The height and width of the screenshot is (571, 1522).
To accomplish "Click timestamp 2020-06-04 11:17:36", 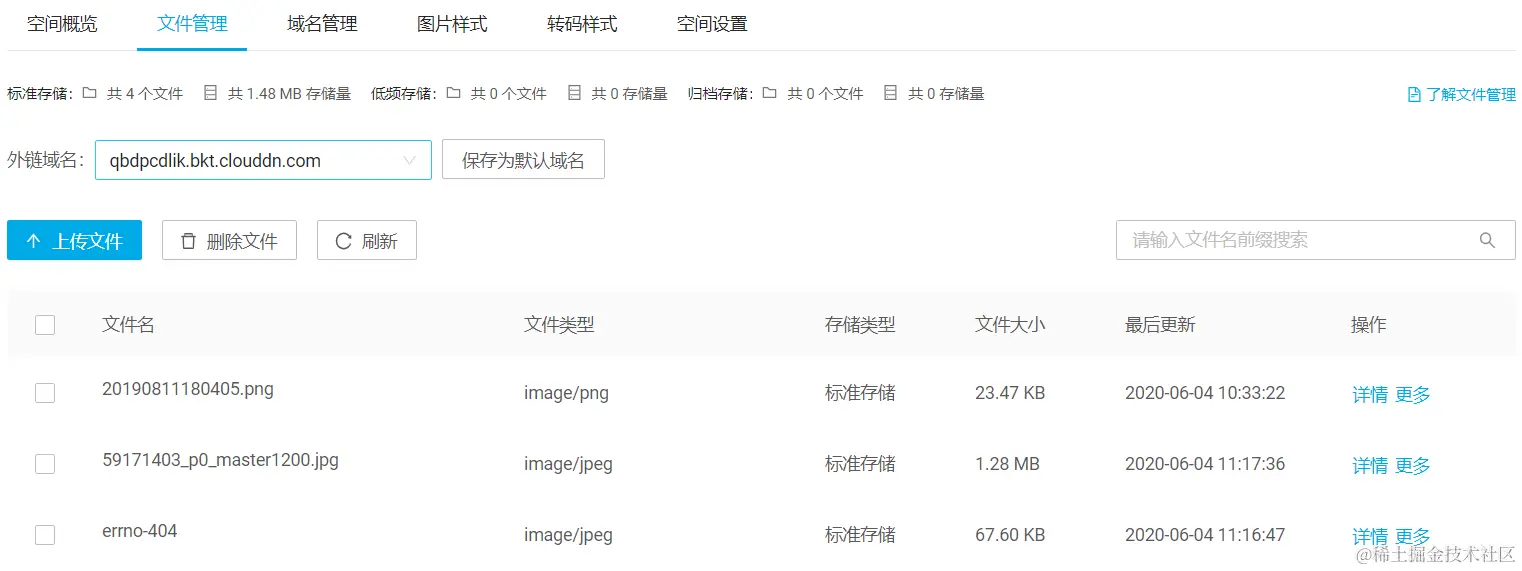I will click(1205, 464).
